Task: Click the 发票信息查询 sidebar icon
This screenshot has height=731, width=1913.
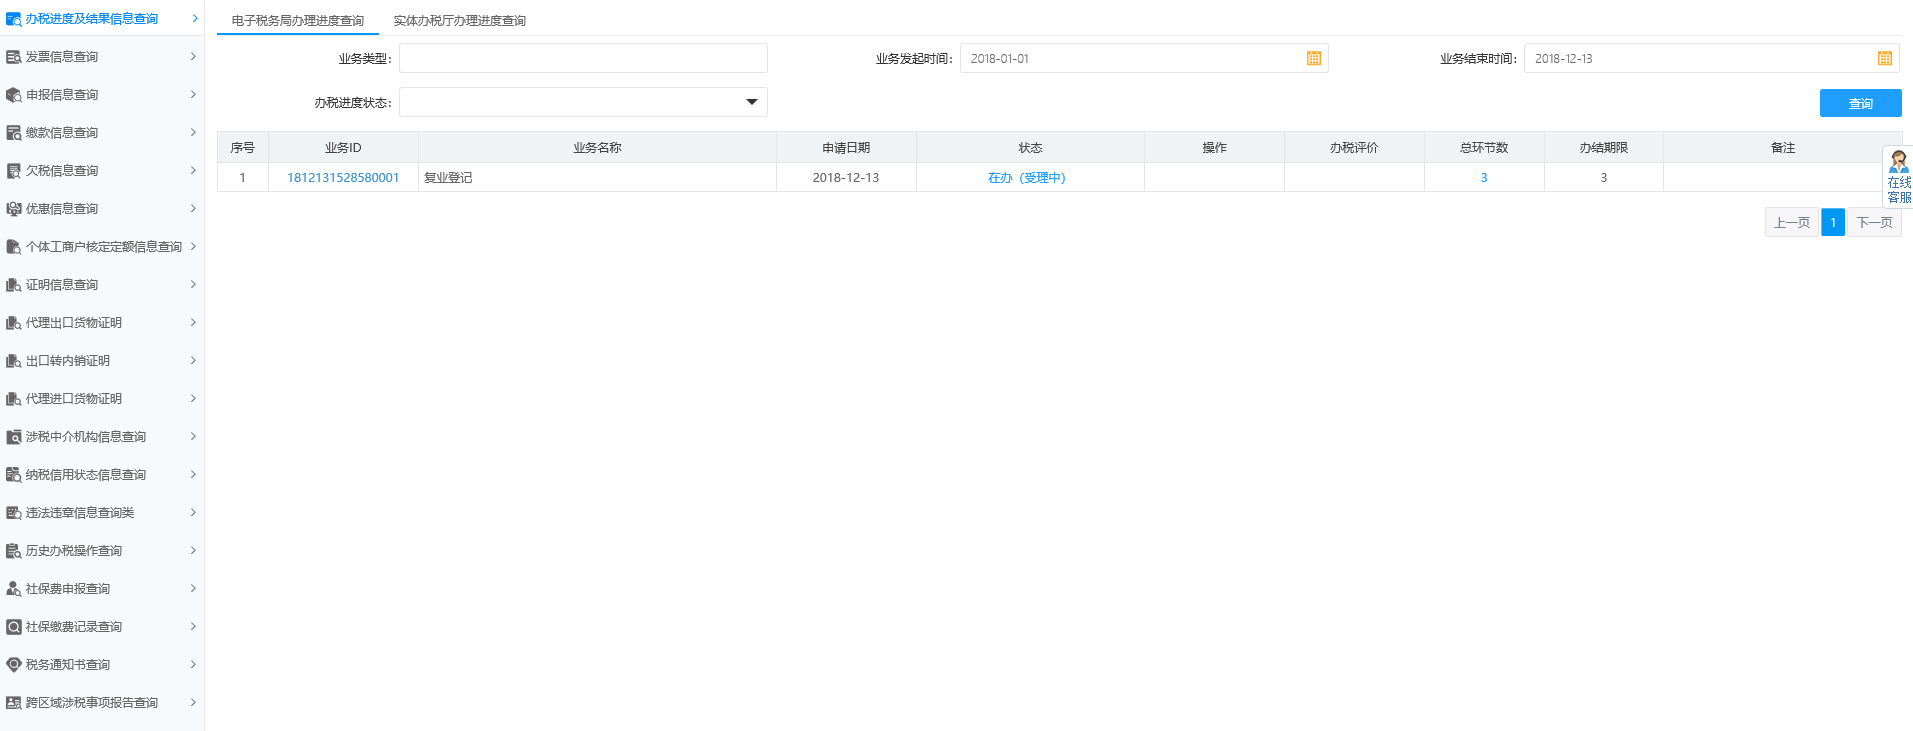Action: tap(13, 57)
